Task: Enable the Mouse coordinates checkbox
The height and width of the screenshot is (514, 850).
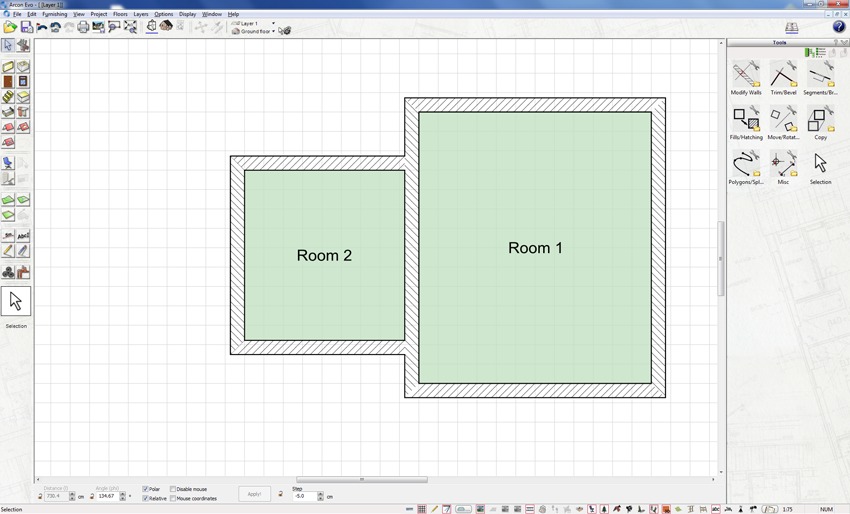Action: [173, 498]
